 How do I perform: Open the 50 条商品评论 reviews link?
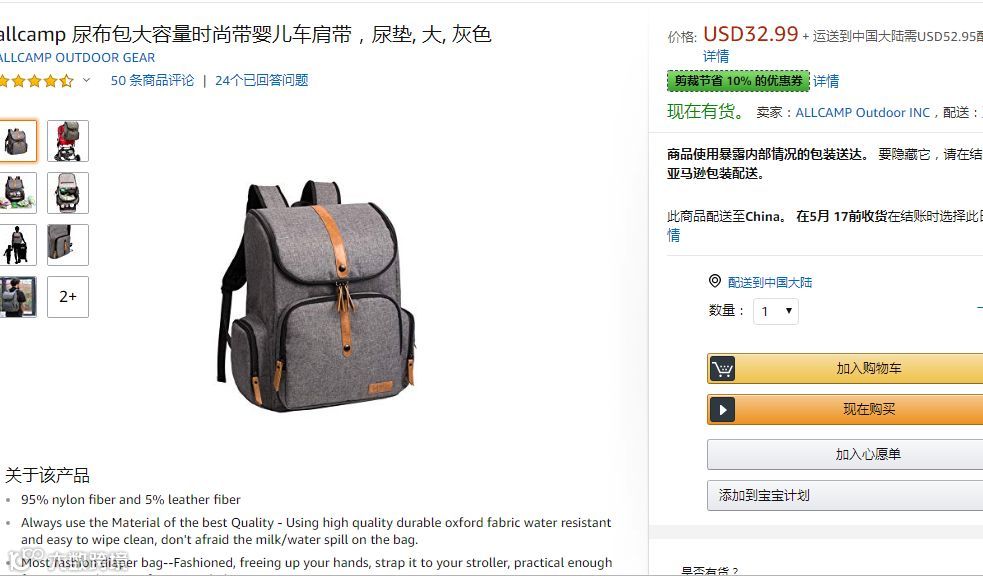point(152,80)
